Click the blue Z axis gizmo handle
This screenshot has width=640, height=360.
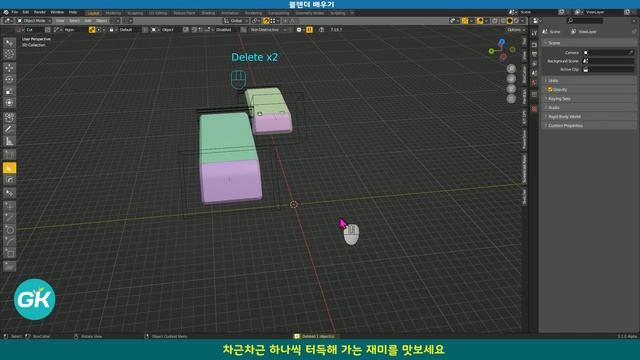502,42
